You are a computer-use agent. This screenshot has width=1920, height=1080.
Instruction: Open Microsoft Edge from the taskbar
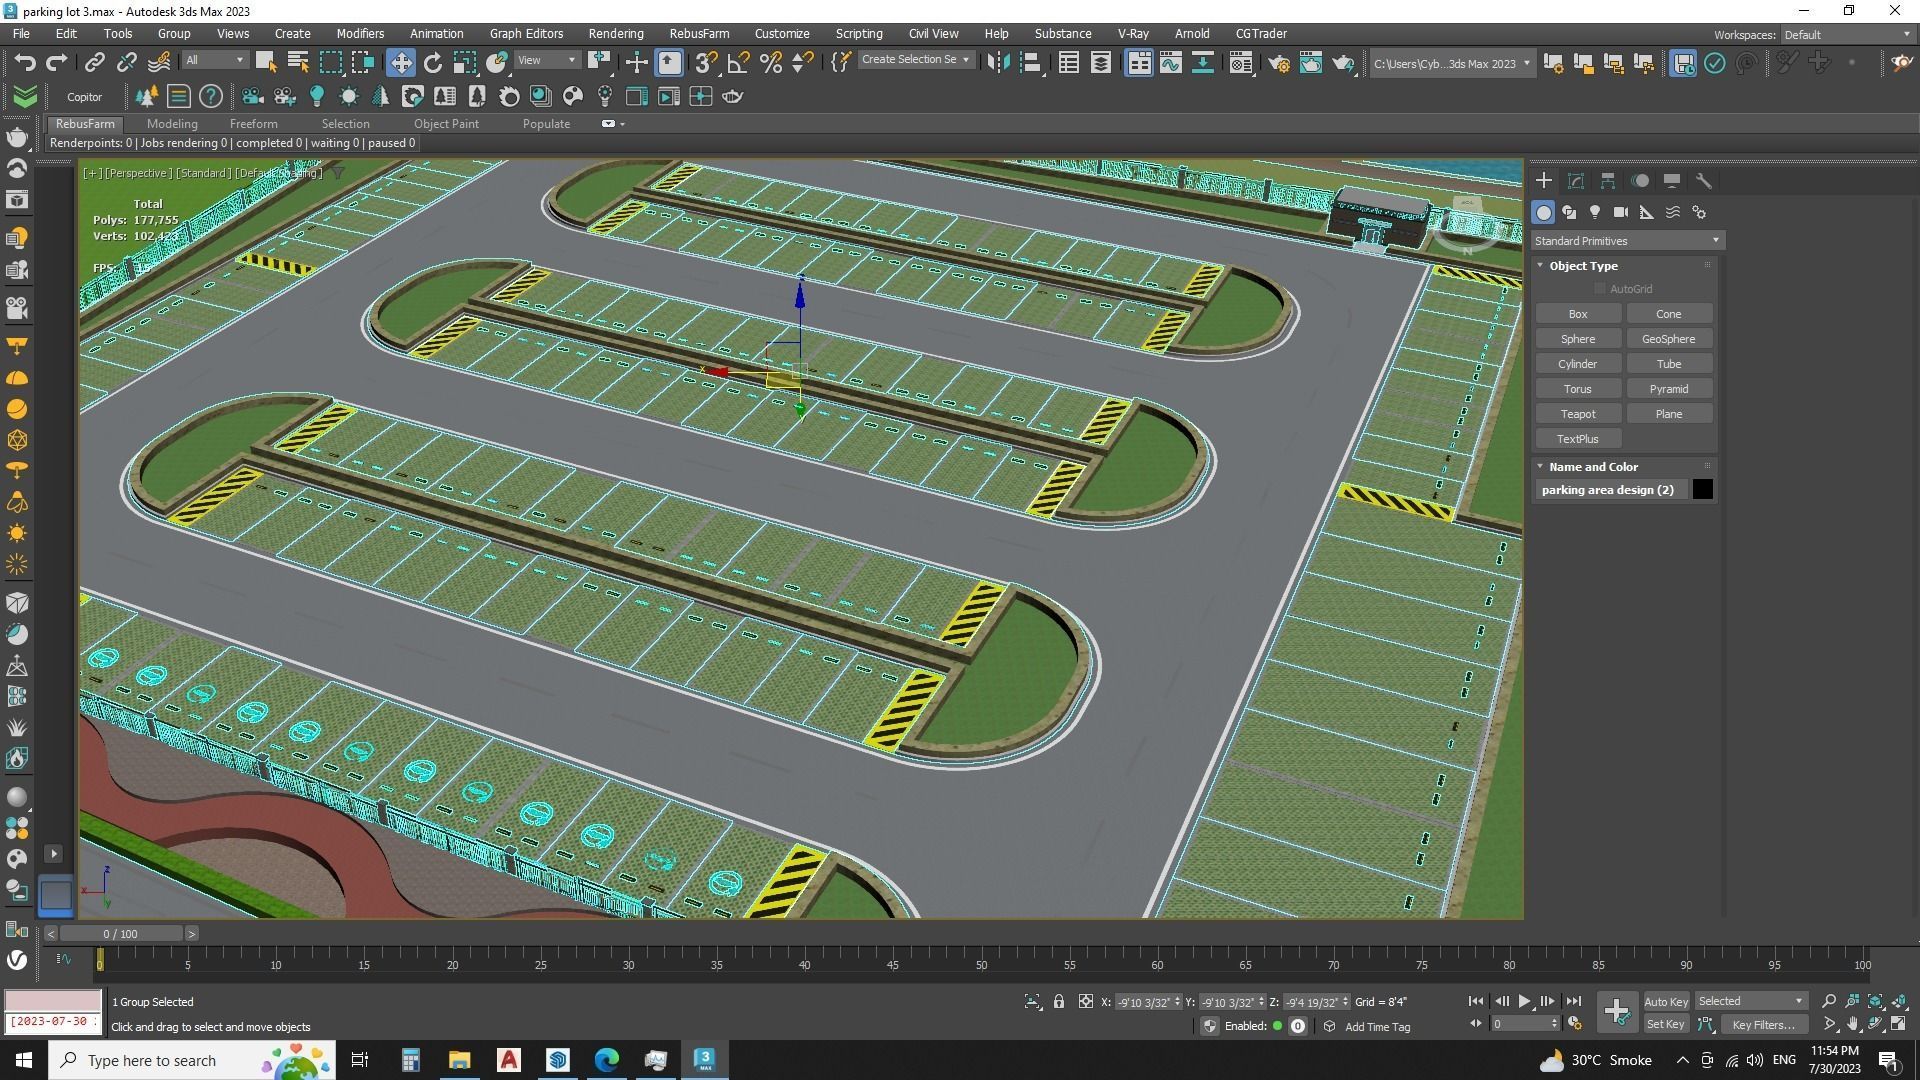tap(607, 1060)
